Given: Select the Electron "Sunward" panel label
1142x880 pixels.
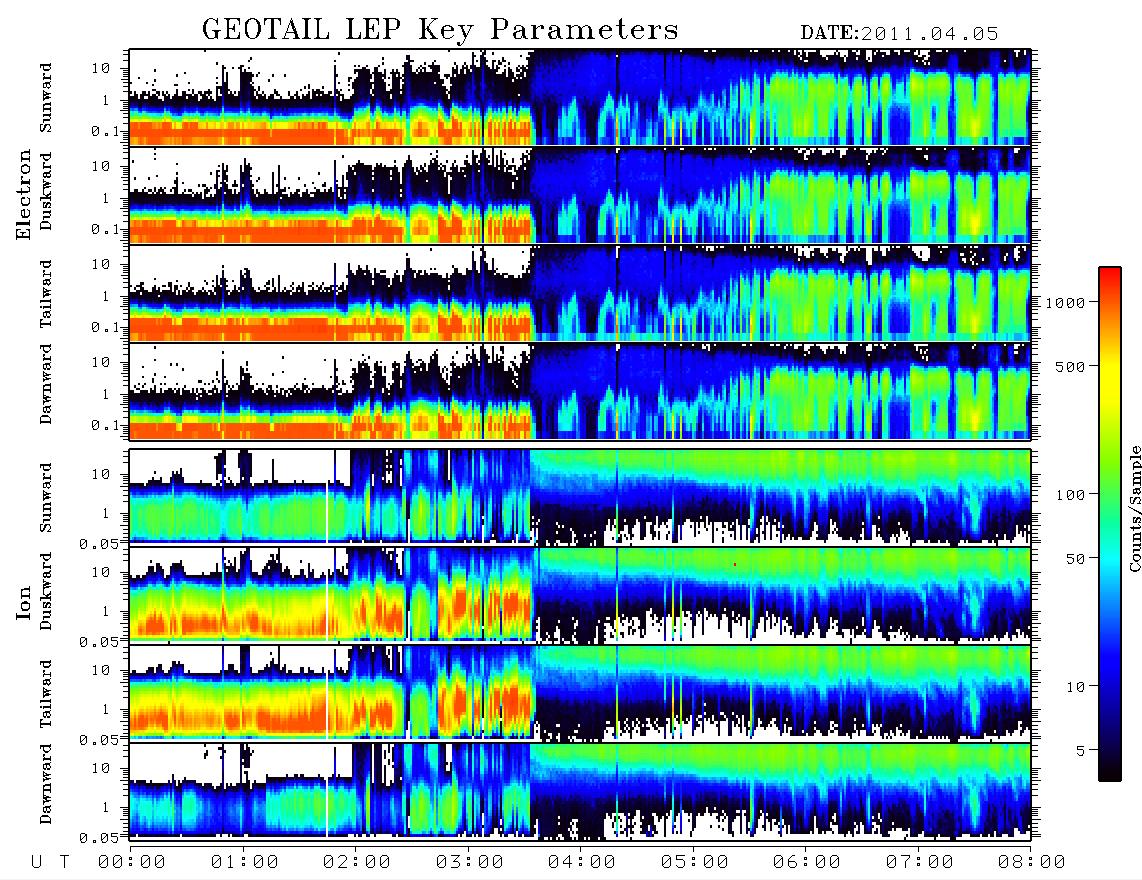Looking at the screenshot, I should [46, 98].
